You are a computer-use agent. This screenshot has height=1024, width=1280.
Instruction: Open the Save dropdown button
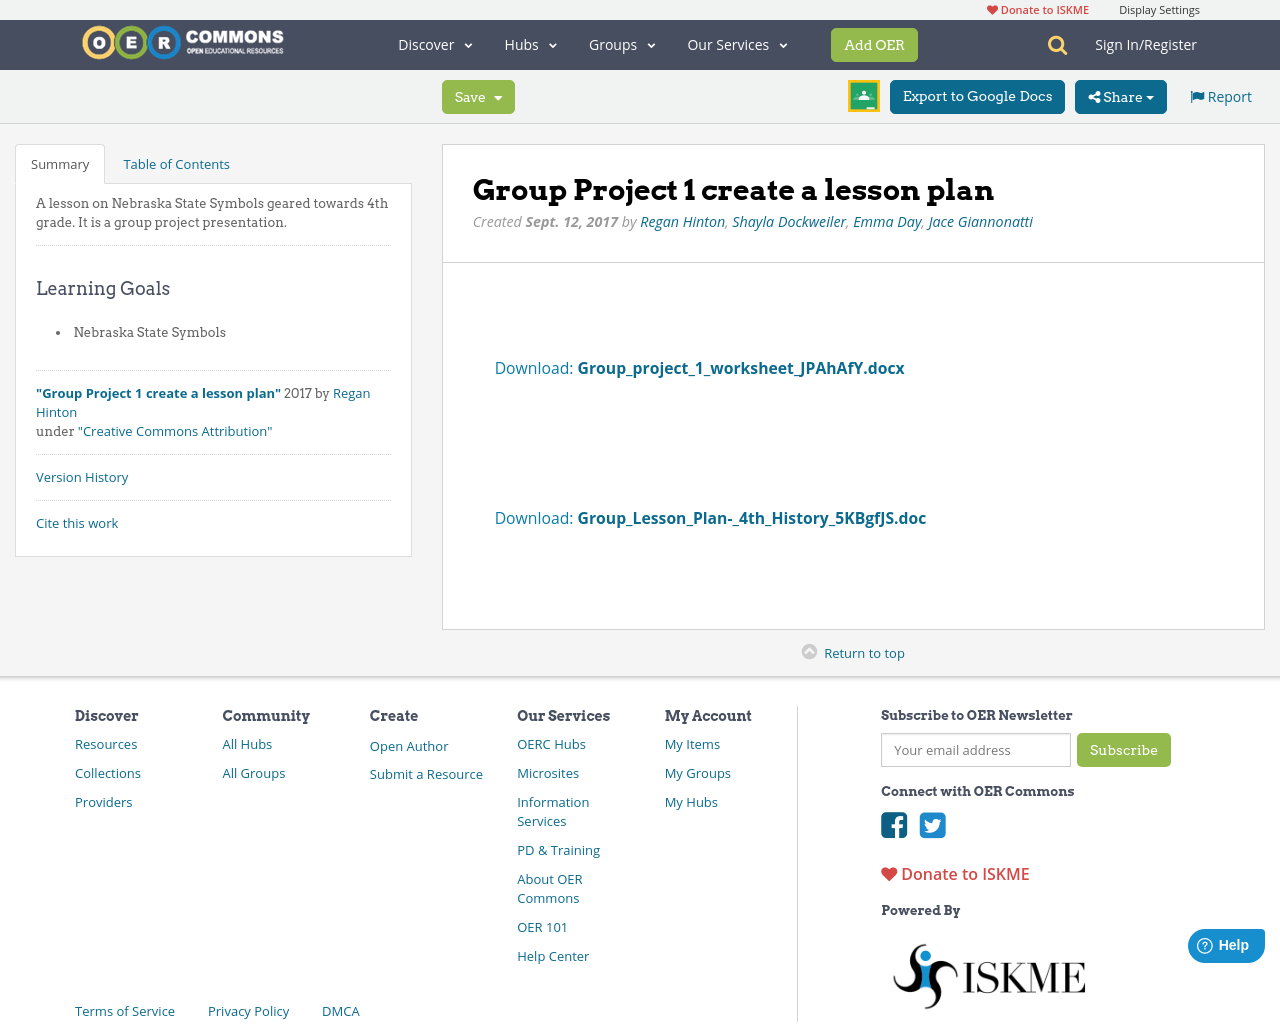(x=478, y=97)
